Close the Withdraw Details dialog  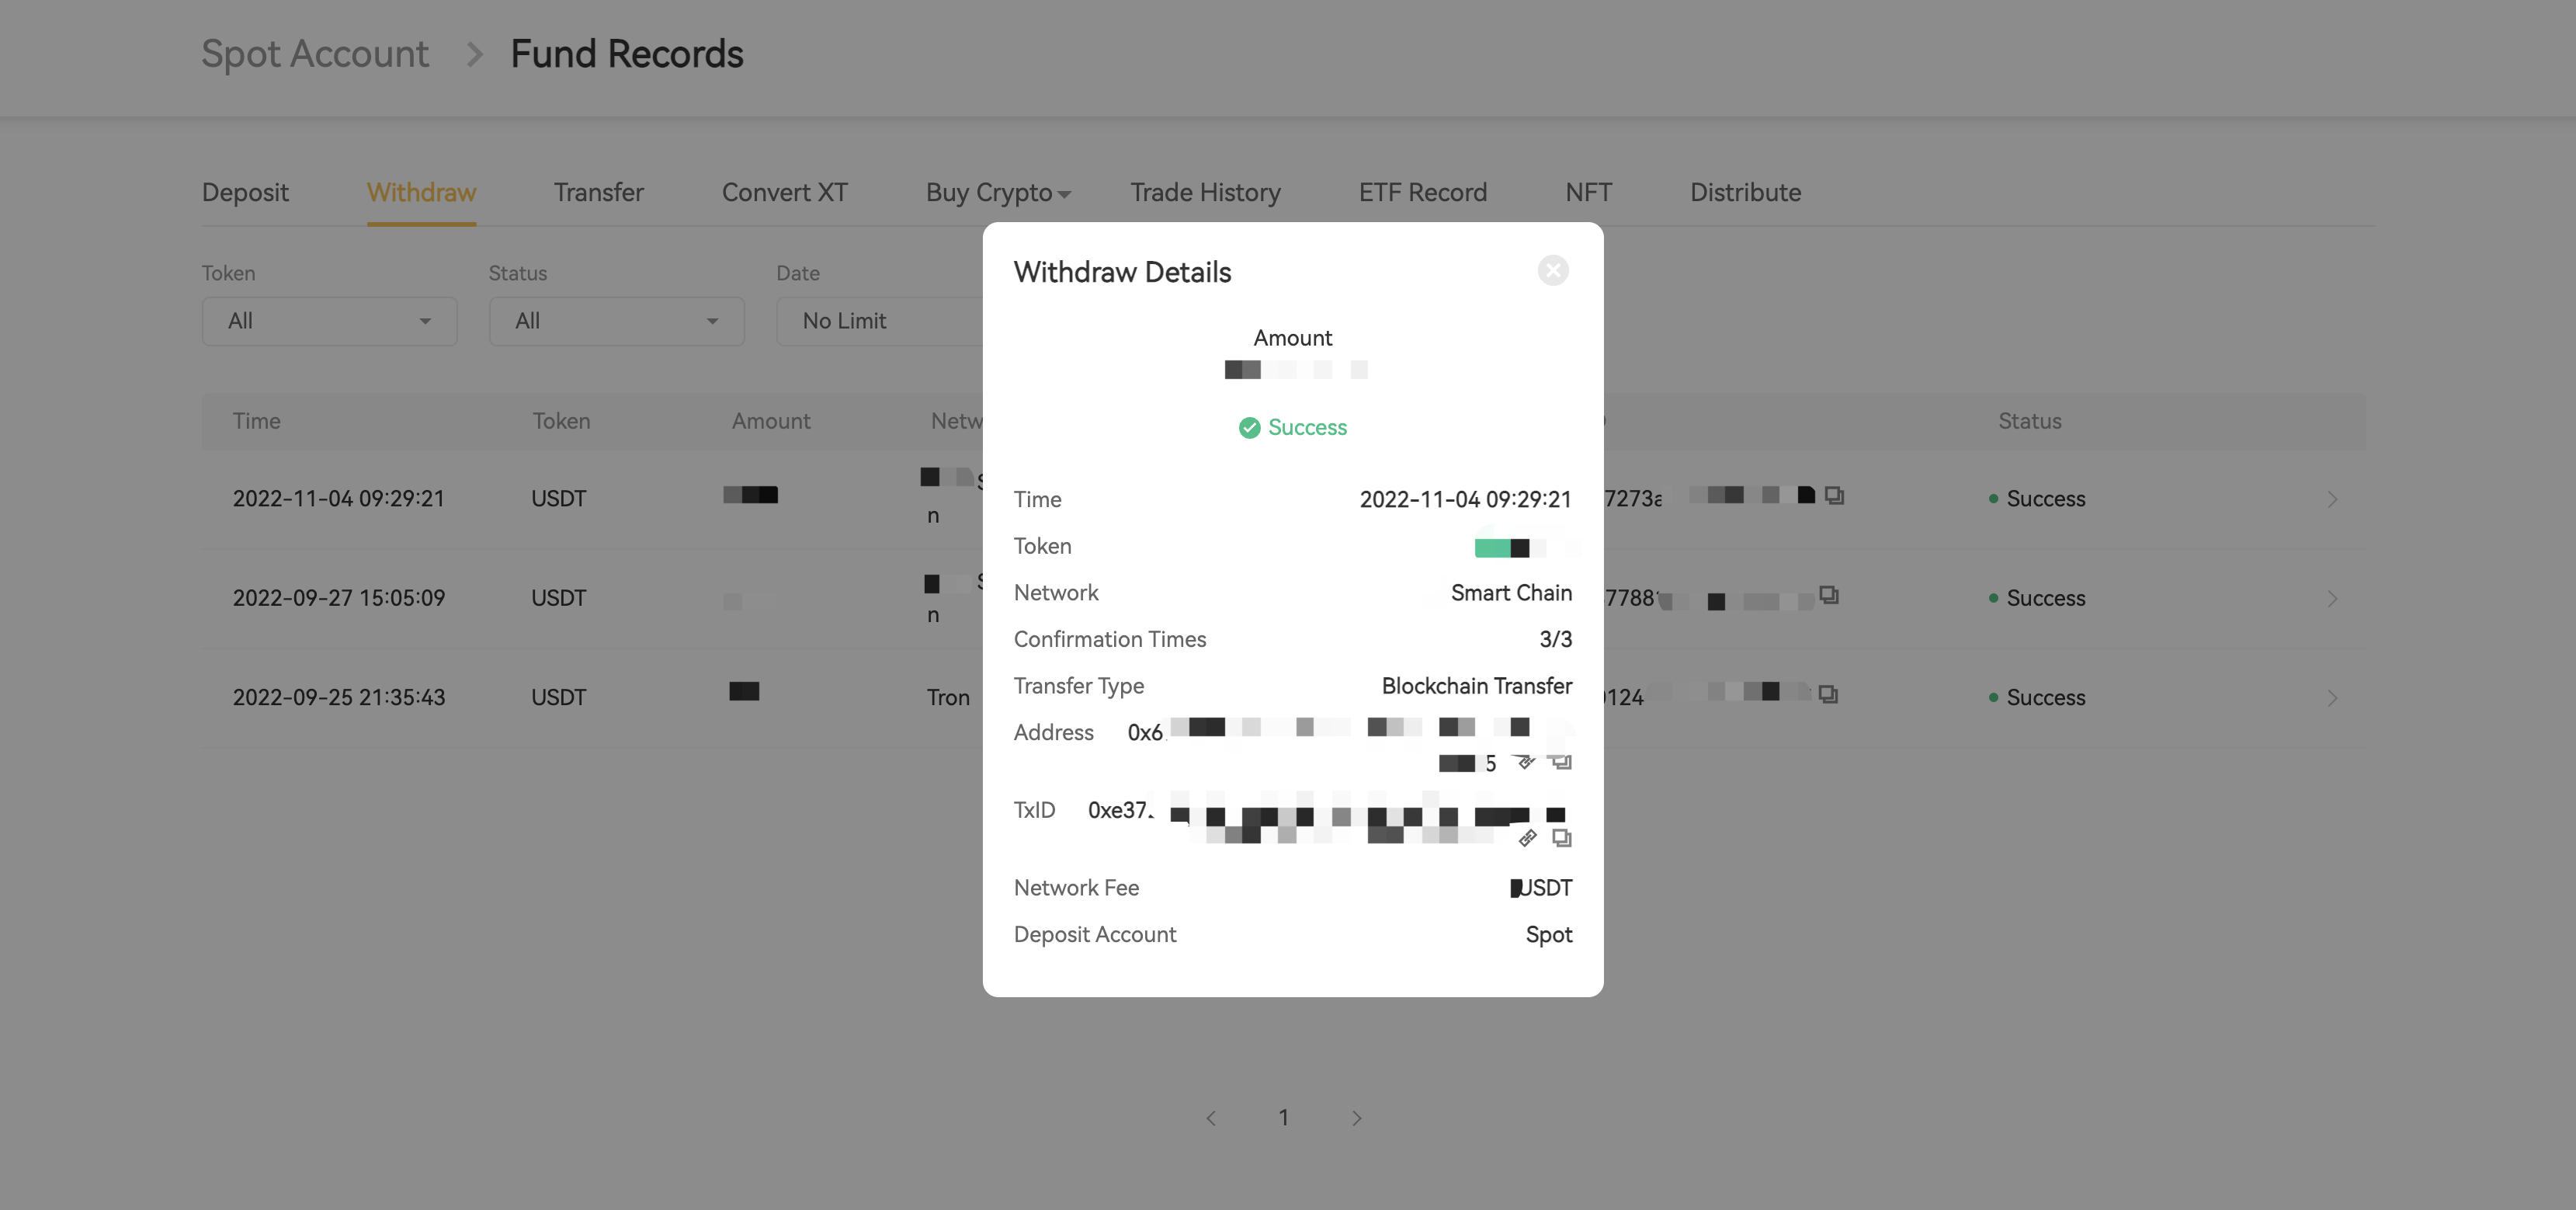[x=1552, y=270]
